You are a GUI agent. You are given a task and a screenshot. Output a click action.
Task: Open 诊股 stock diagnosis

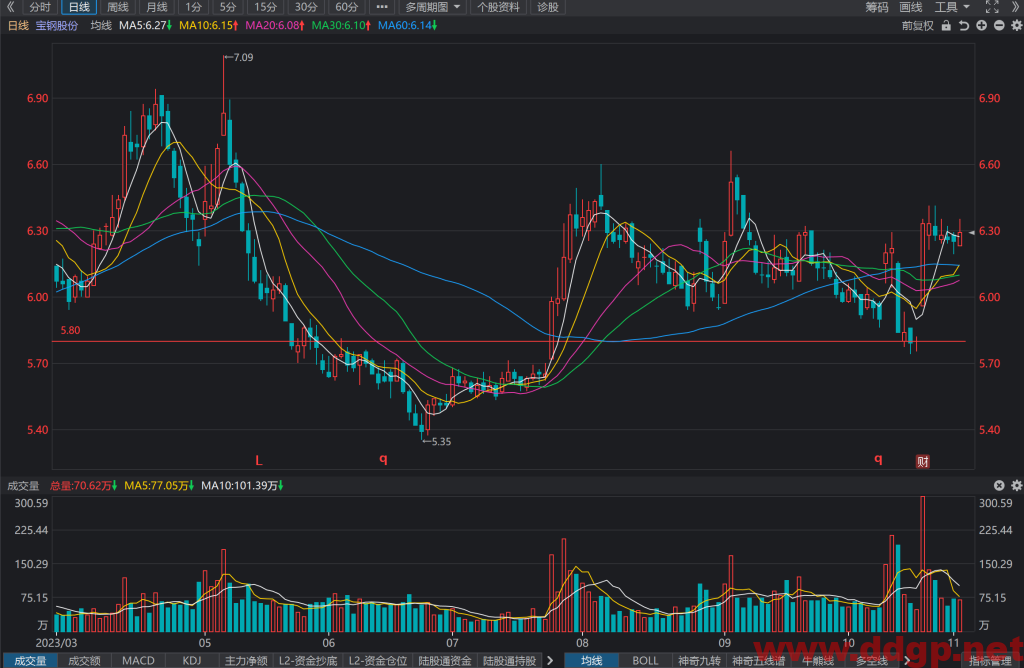[x=547, y=7]
